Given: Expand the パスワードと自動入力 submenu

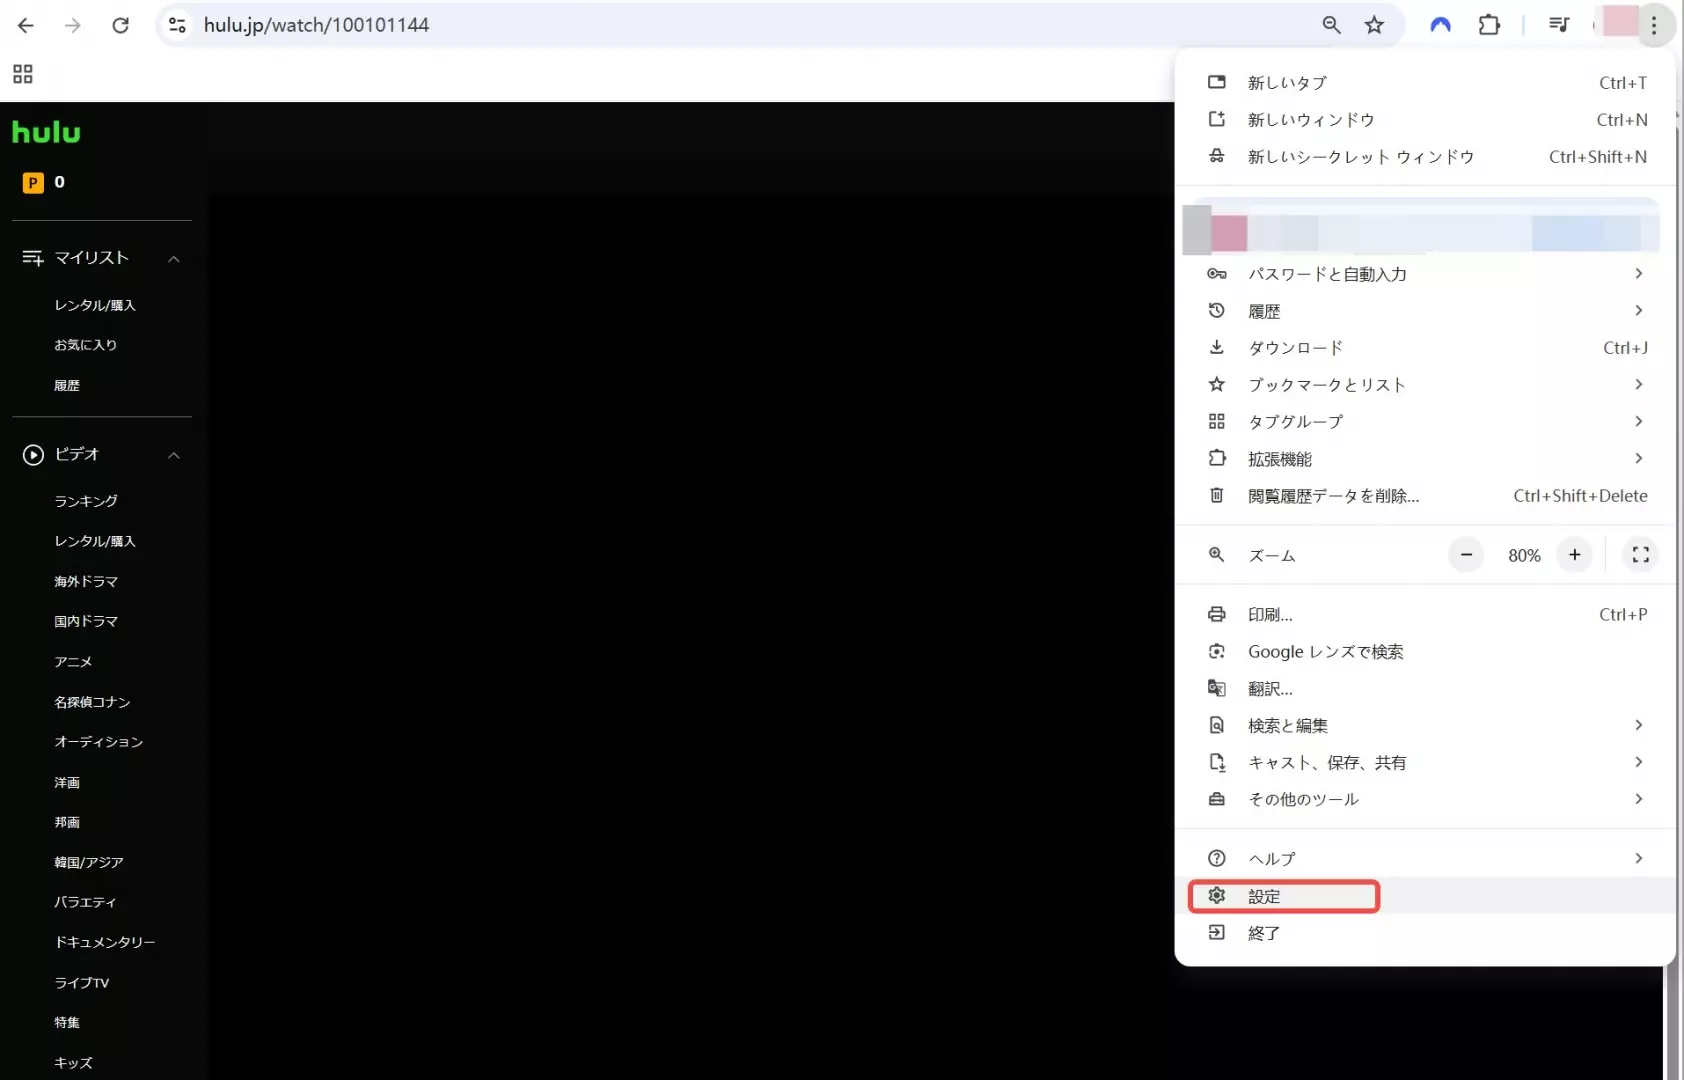Looking at the screenshot, I should (x=1425, y=274).
